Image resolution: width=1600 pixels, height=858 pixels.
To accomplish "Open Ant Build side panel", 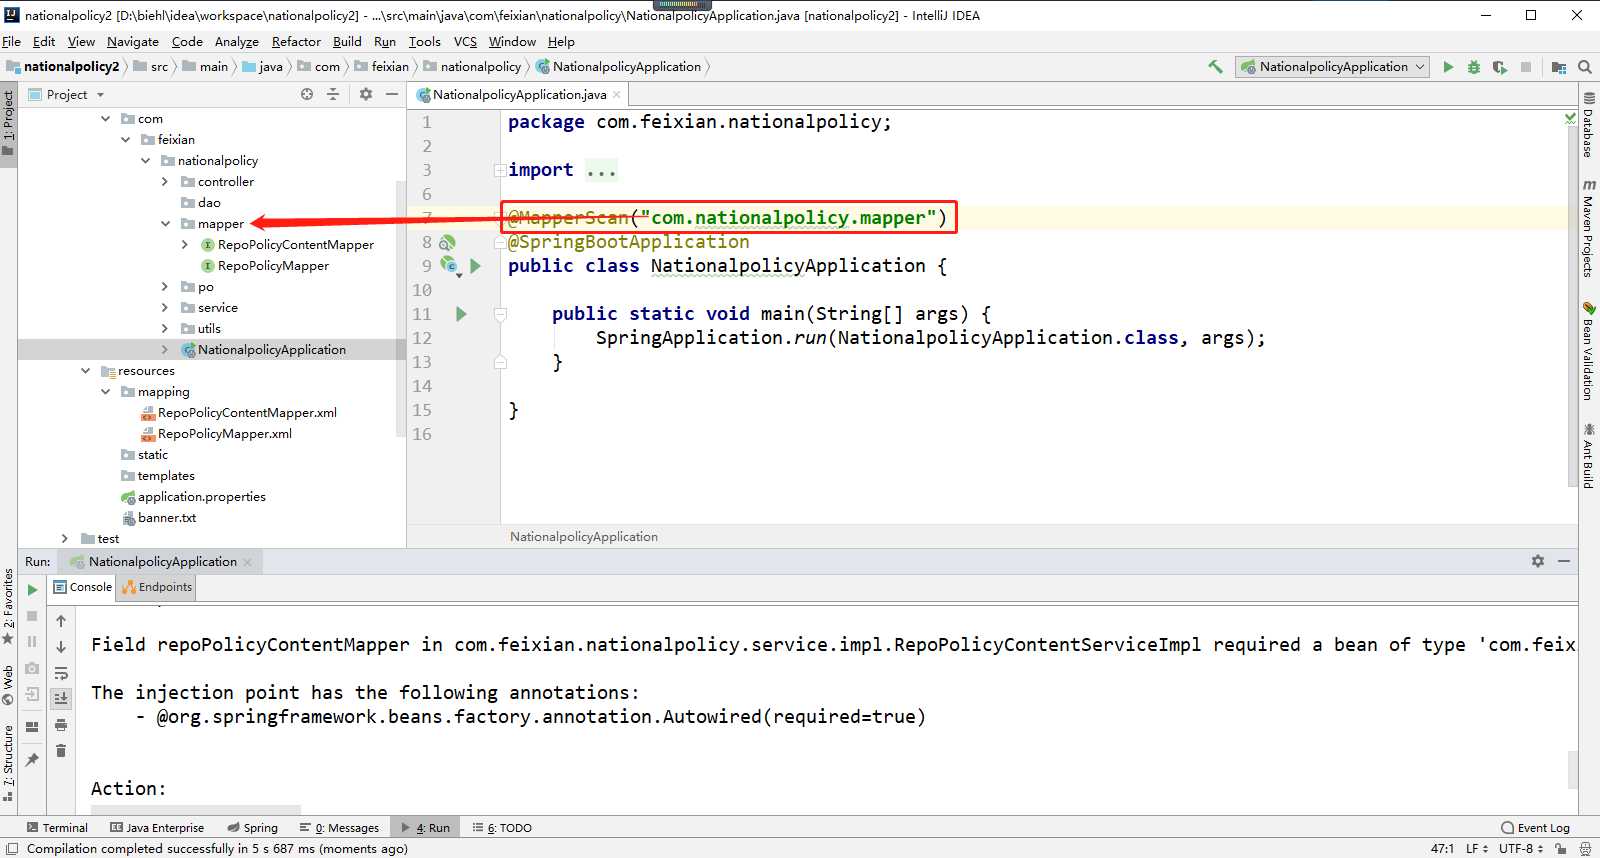I will click(1588, 456).
